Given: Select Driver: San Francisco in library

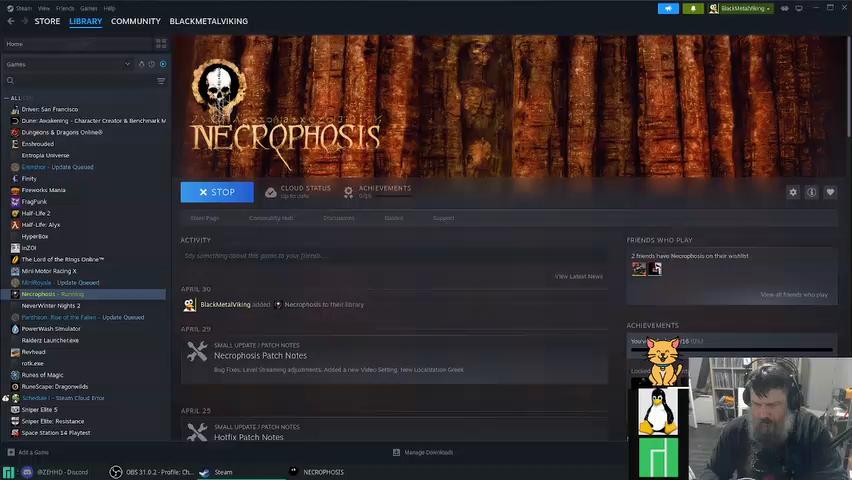Looking at the screenshot, I should [x=49, y=109].
